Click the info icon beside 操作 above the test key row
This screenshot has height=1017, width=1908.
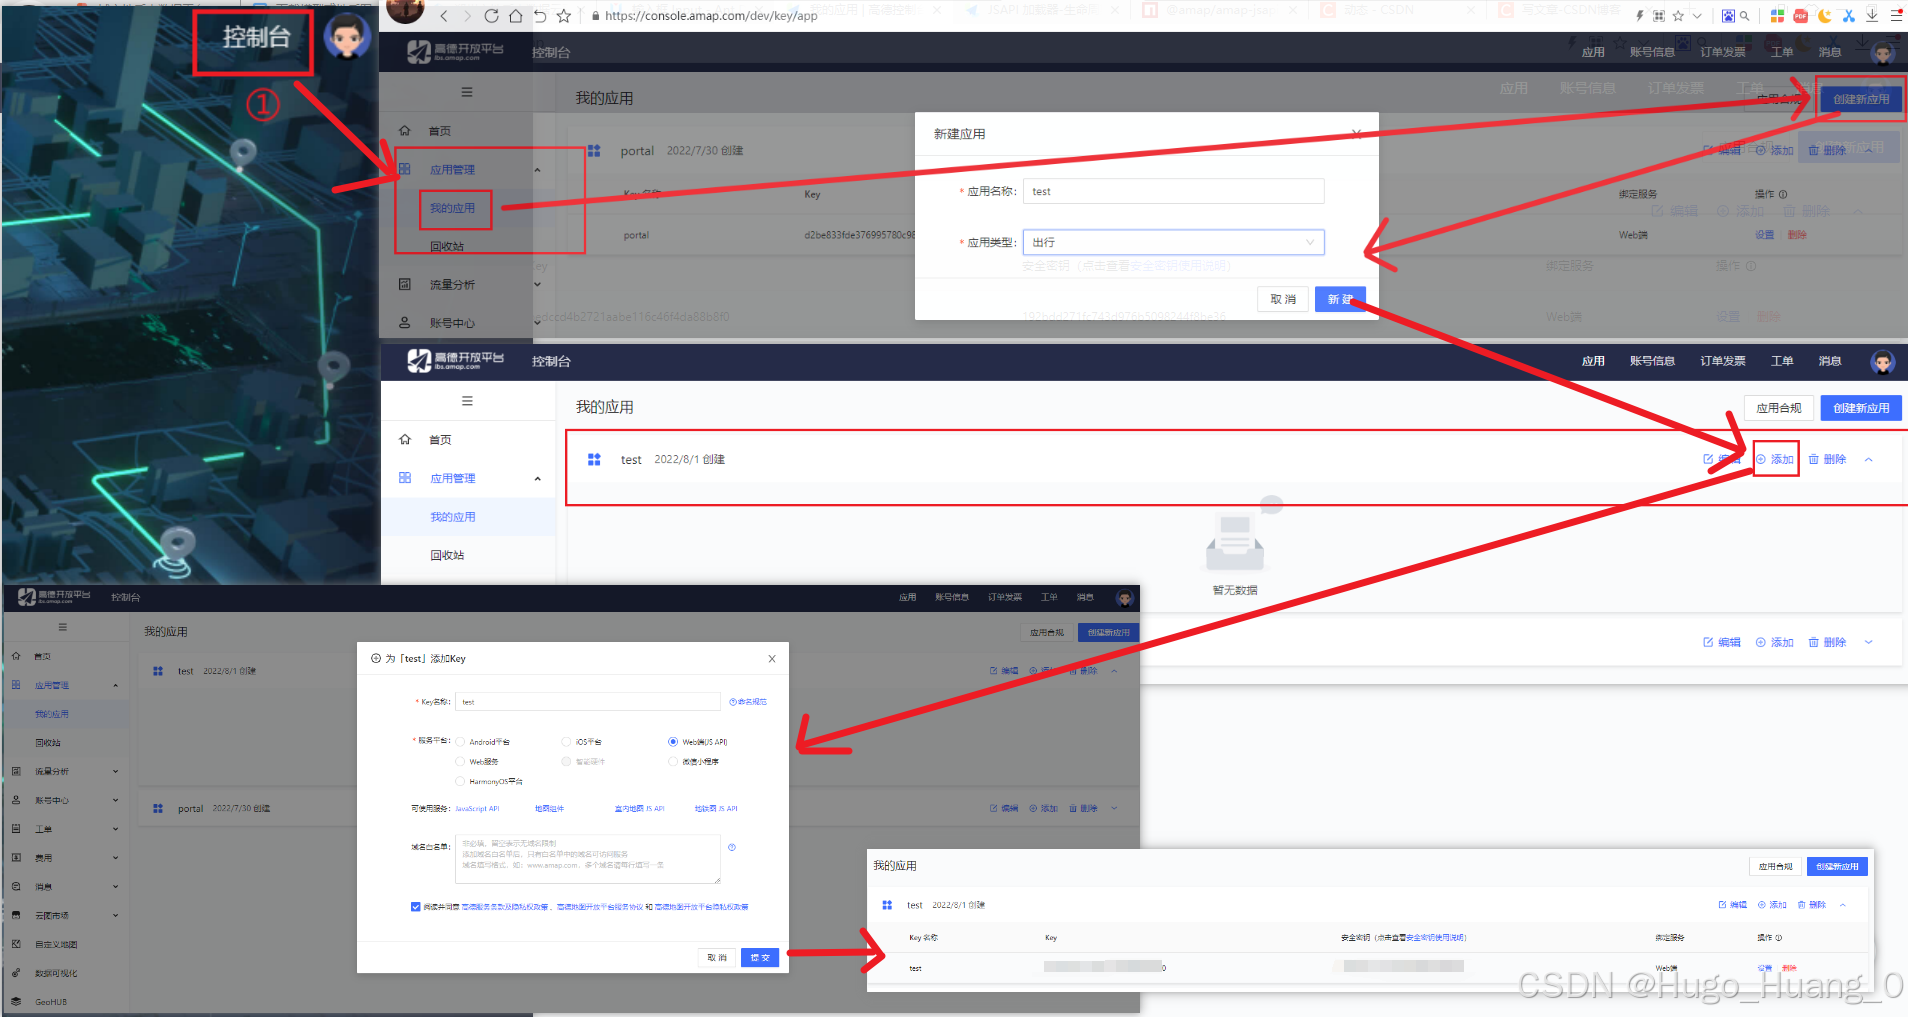(x=1779, y=938)
